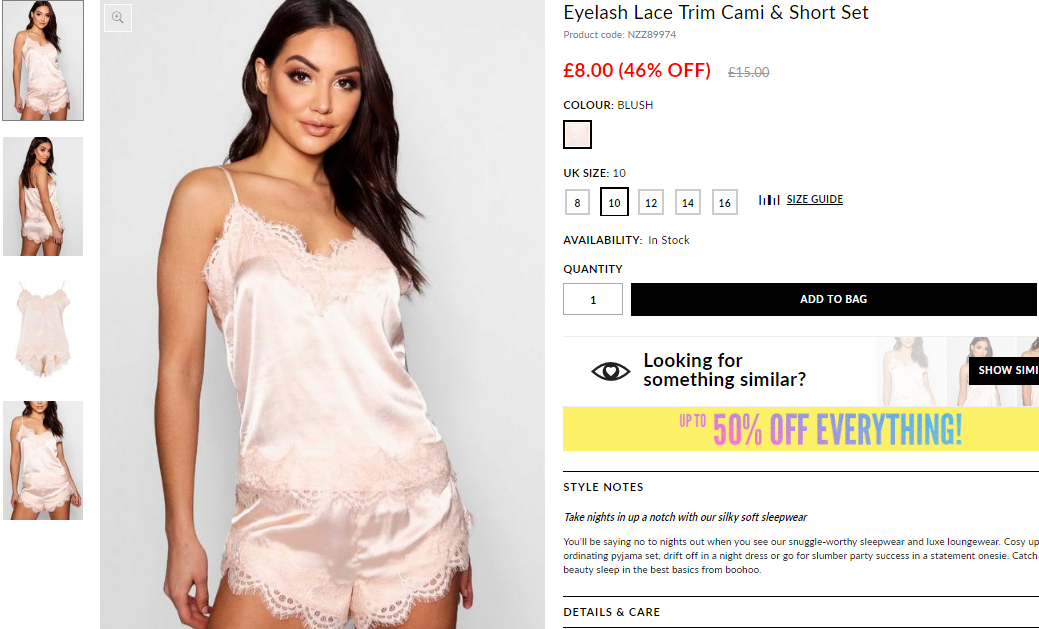Image resolution: width=1039 pixels, height=629 pixels.
Task: Add the item to bag
Action: [x=834, y=300]
